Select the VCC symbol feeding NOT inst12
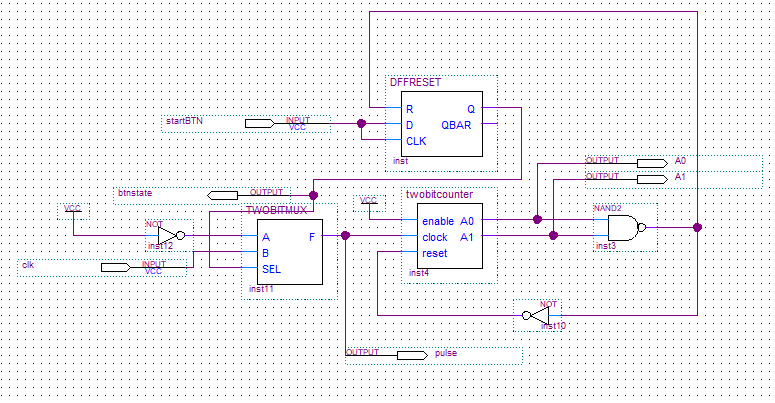The image size is (775, 403). 73,210
